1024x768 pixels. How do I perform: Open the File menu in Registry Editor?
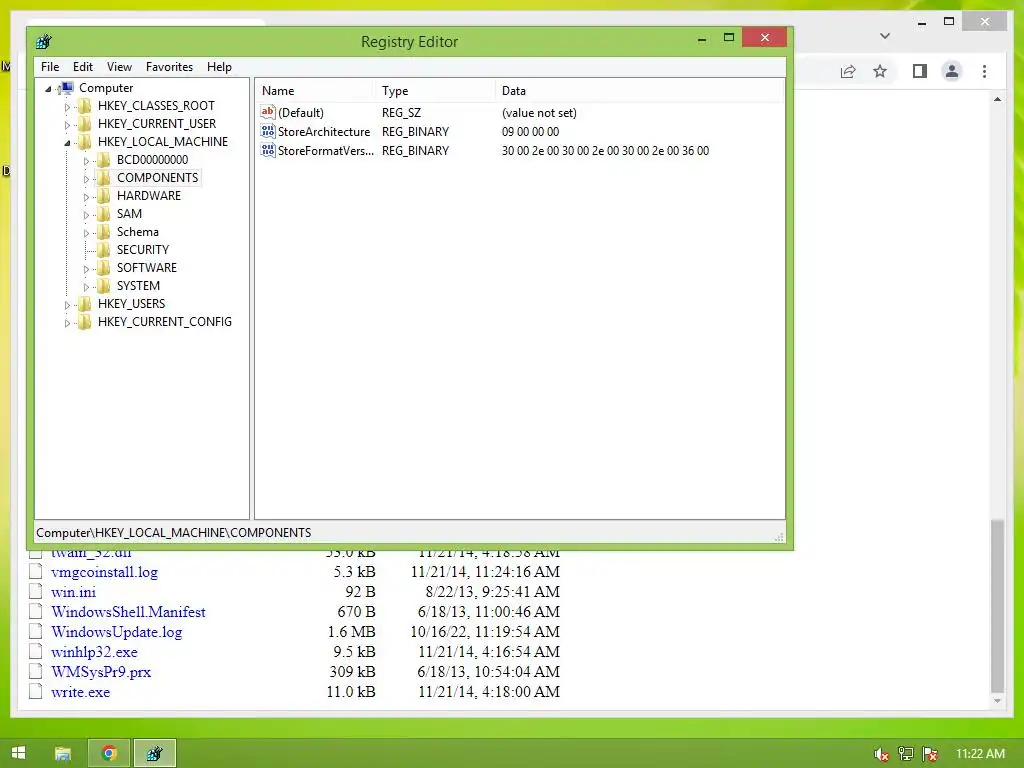50,67
